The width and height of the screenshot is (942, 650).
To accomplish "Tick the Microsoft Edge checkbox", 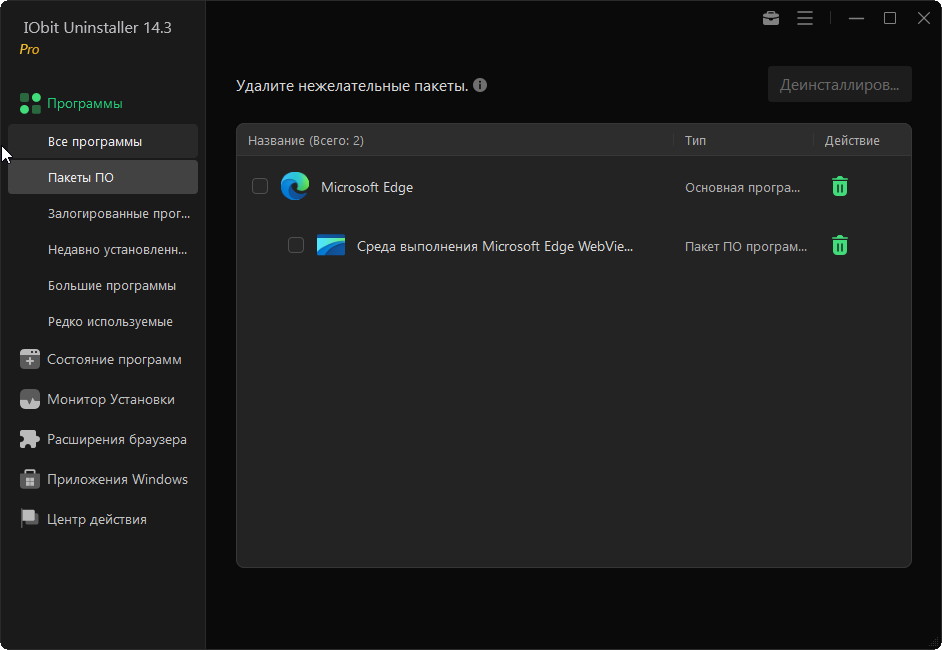I will (x=260, y=186).
